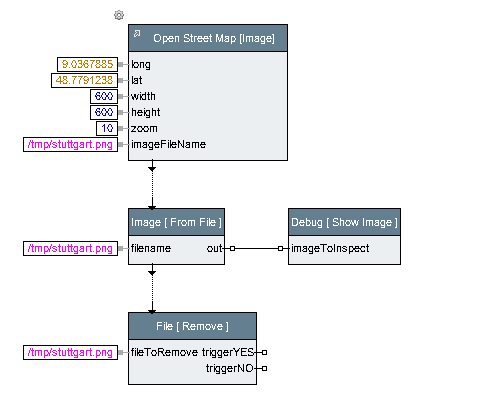Click the link arrow icon in Open Street Map header

(137, 33)
